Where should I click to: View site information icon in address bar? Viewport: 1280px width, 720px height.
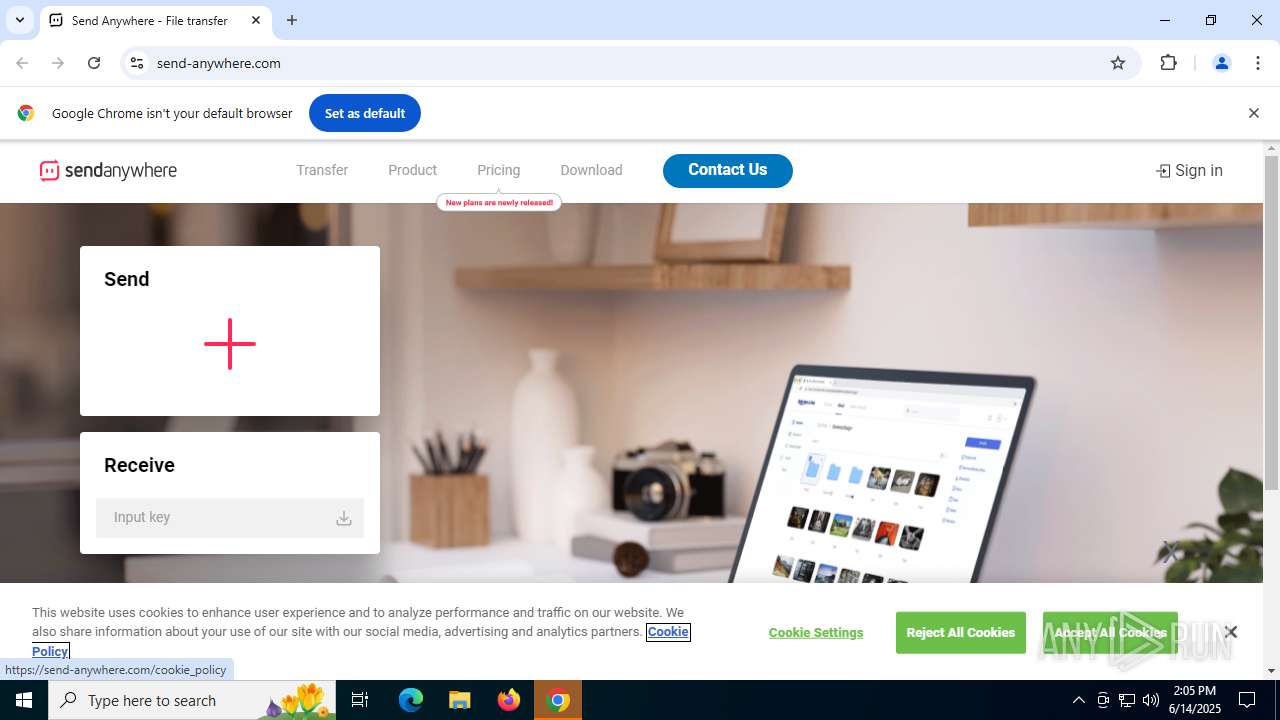[137, 63]
